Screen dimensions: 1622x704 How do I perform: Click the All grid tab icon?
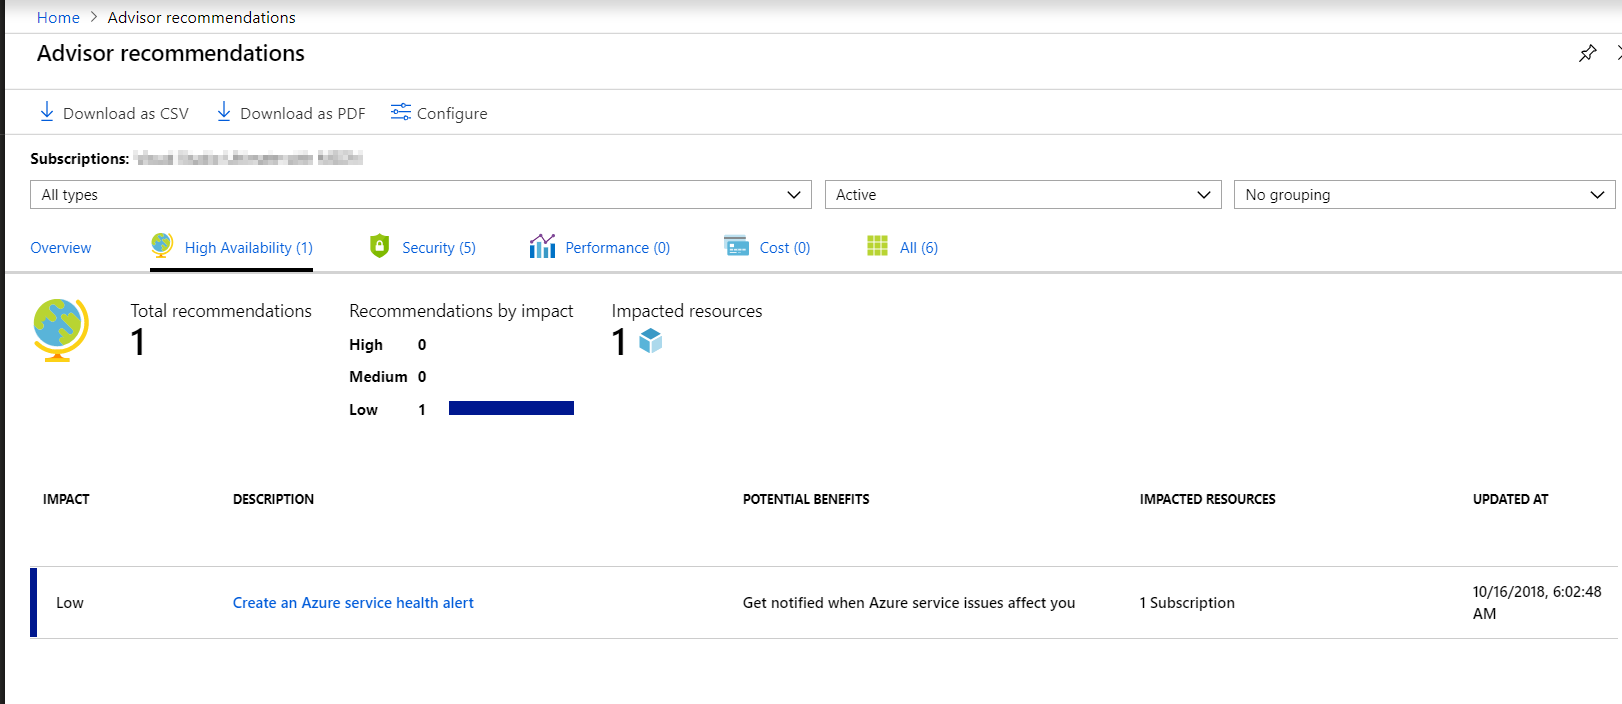click(x=877, y=246)
